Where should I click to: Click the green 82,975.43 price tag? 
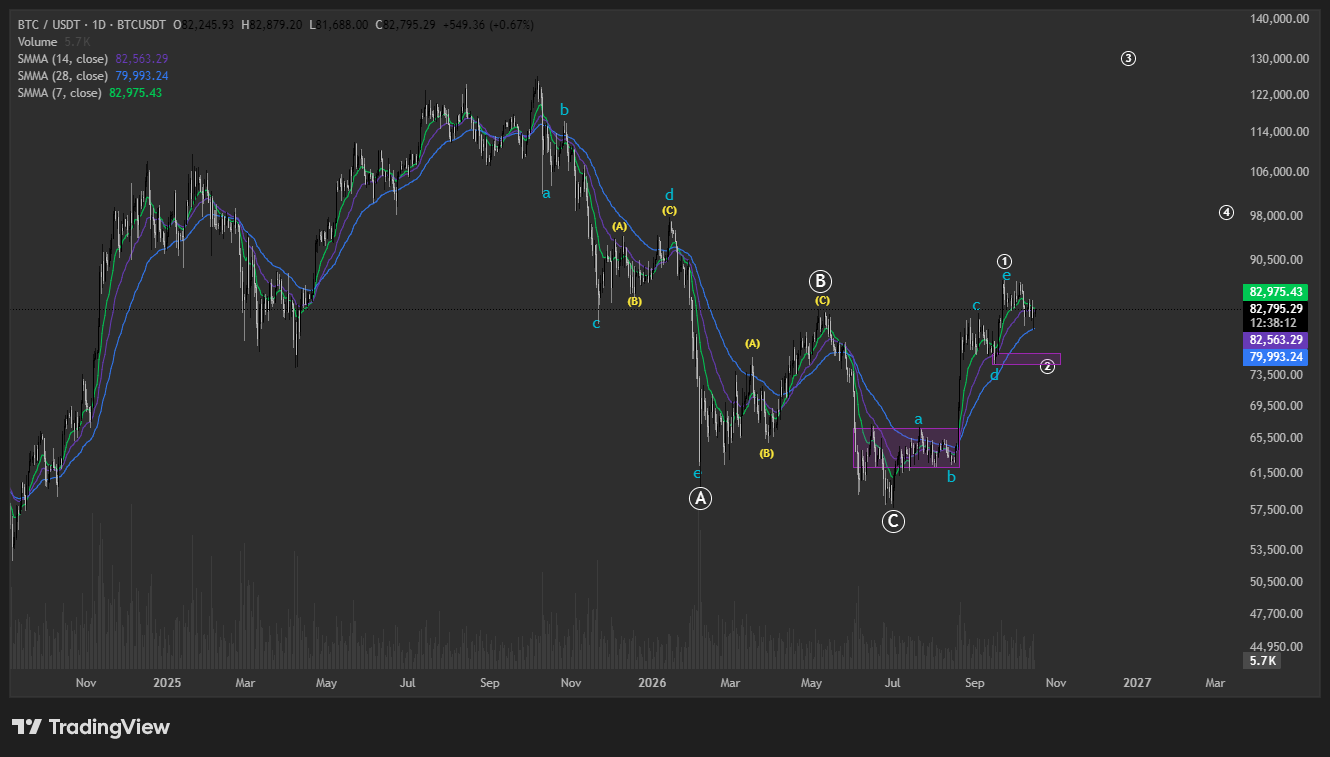point(1275,292)
